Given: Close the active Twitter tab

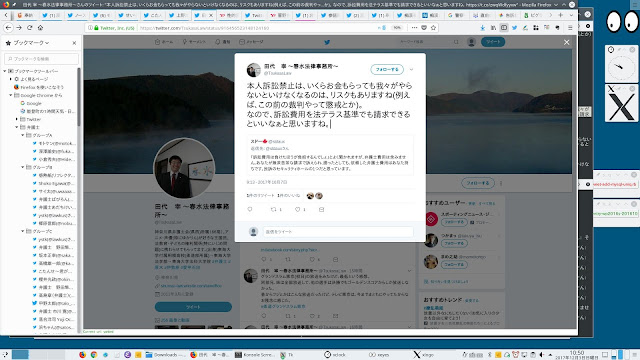Looking at the screenshot, I should [x=211, y=15].
